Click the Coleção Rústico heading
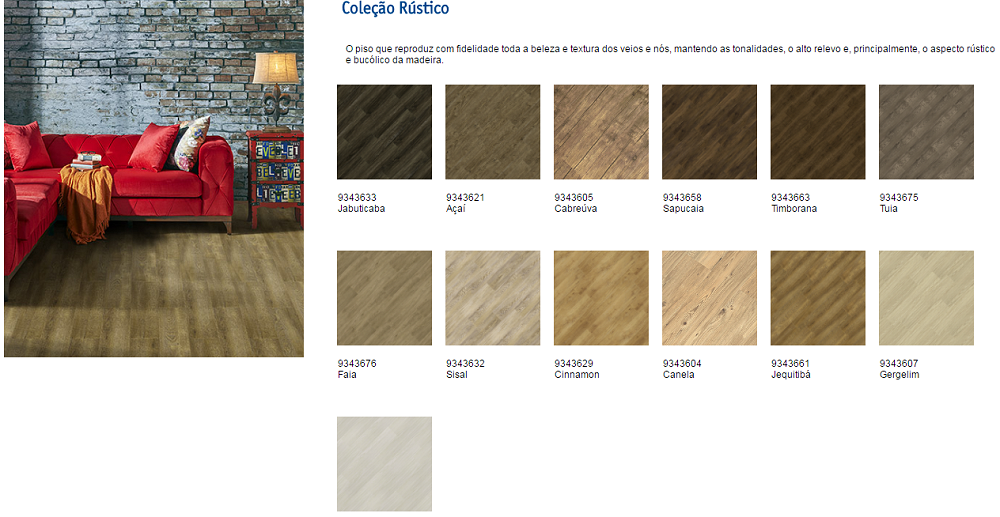 tap(395, 9)
